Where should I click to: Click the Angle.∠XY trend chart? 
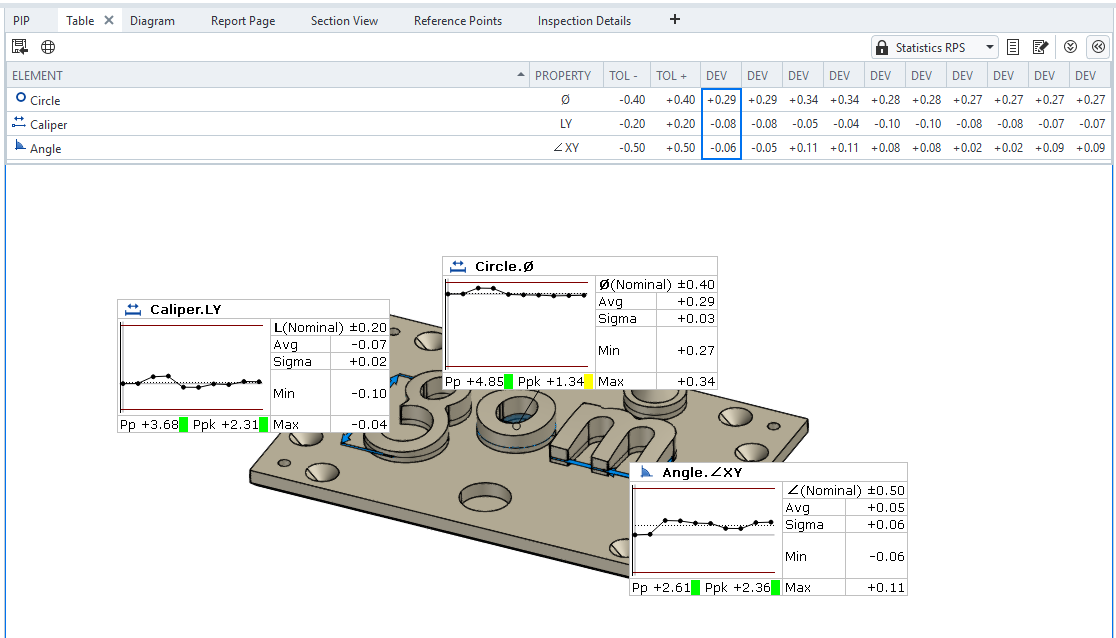tap(704, 529)
